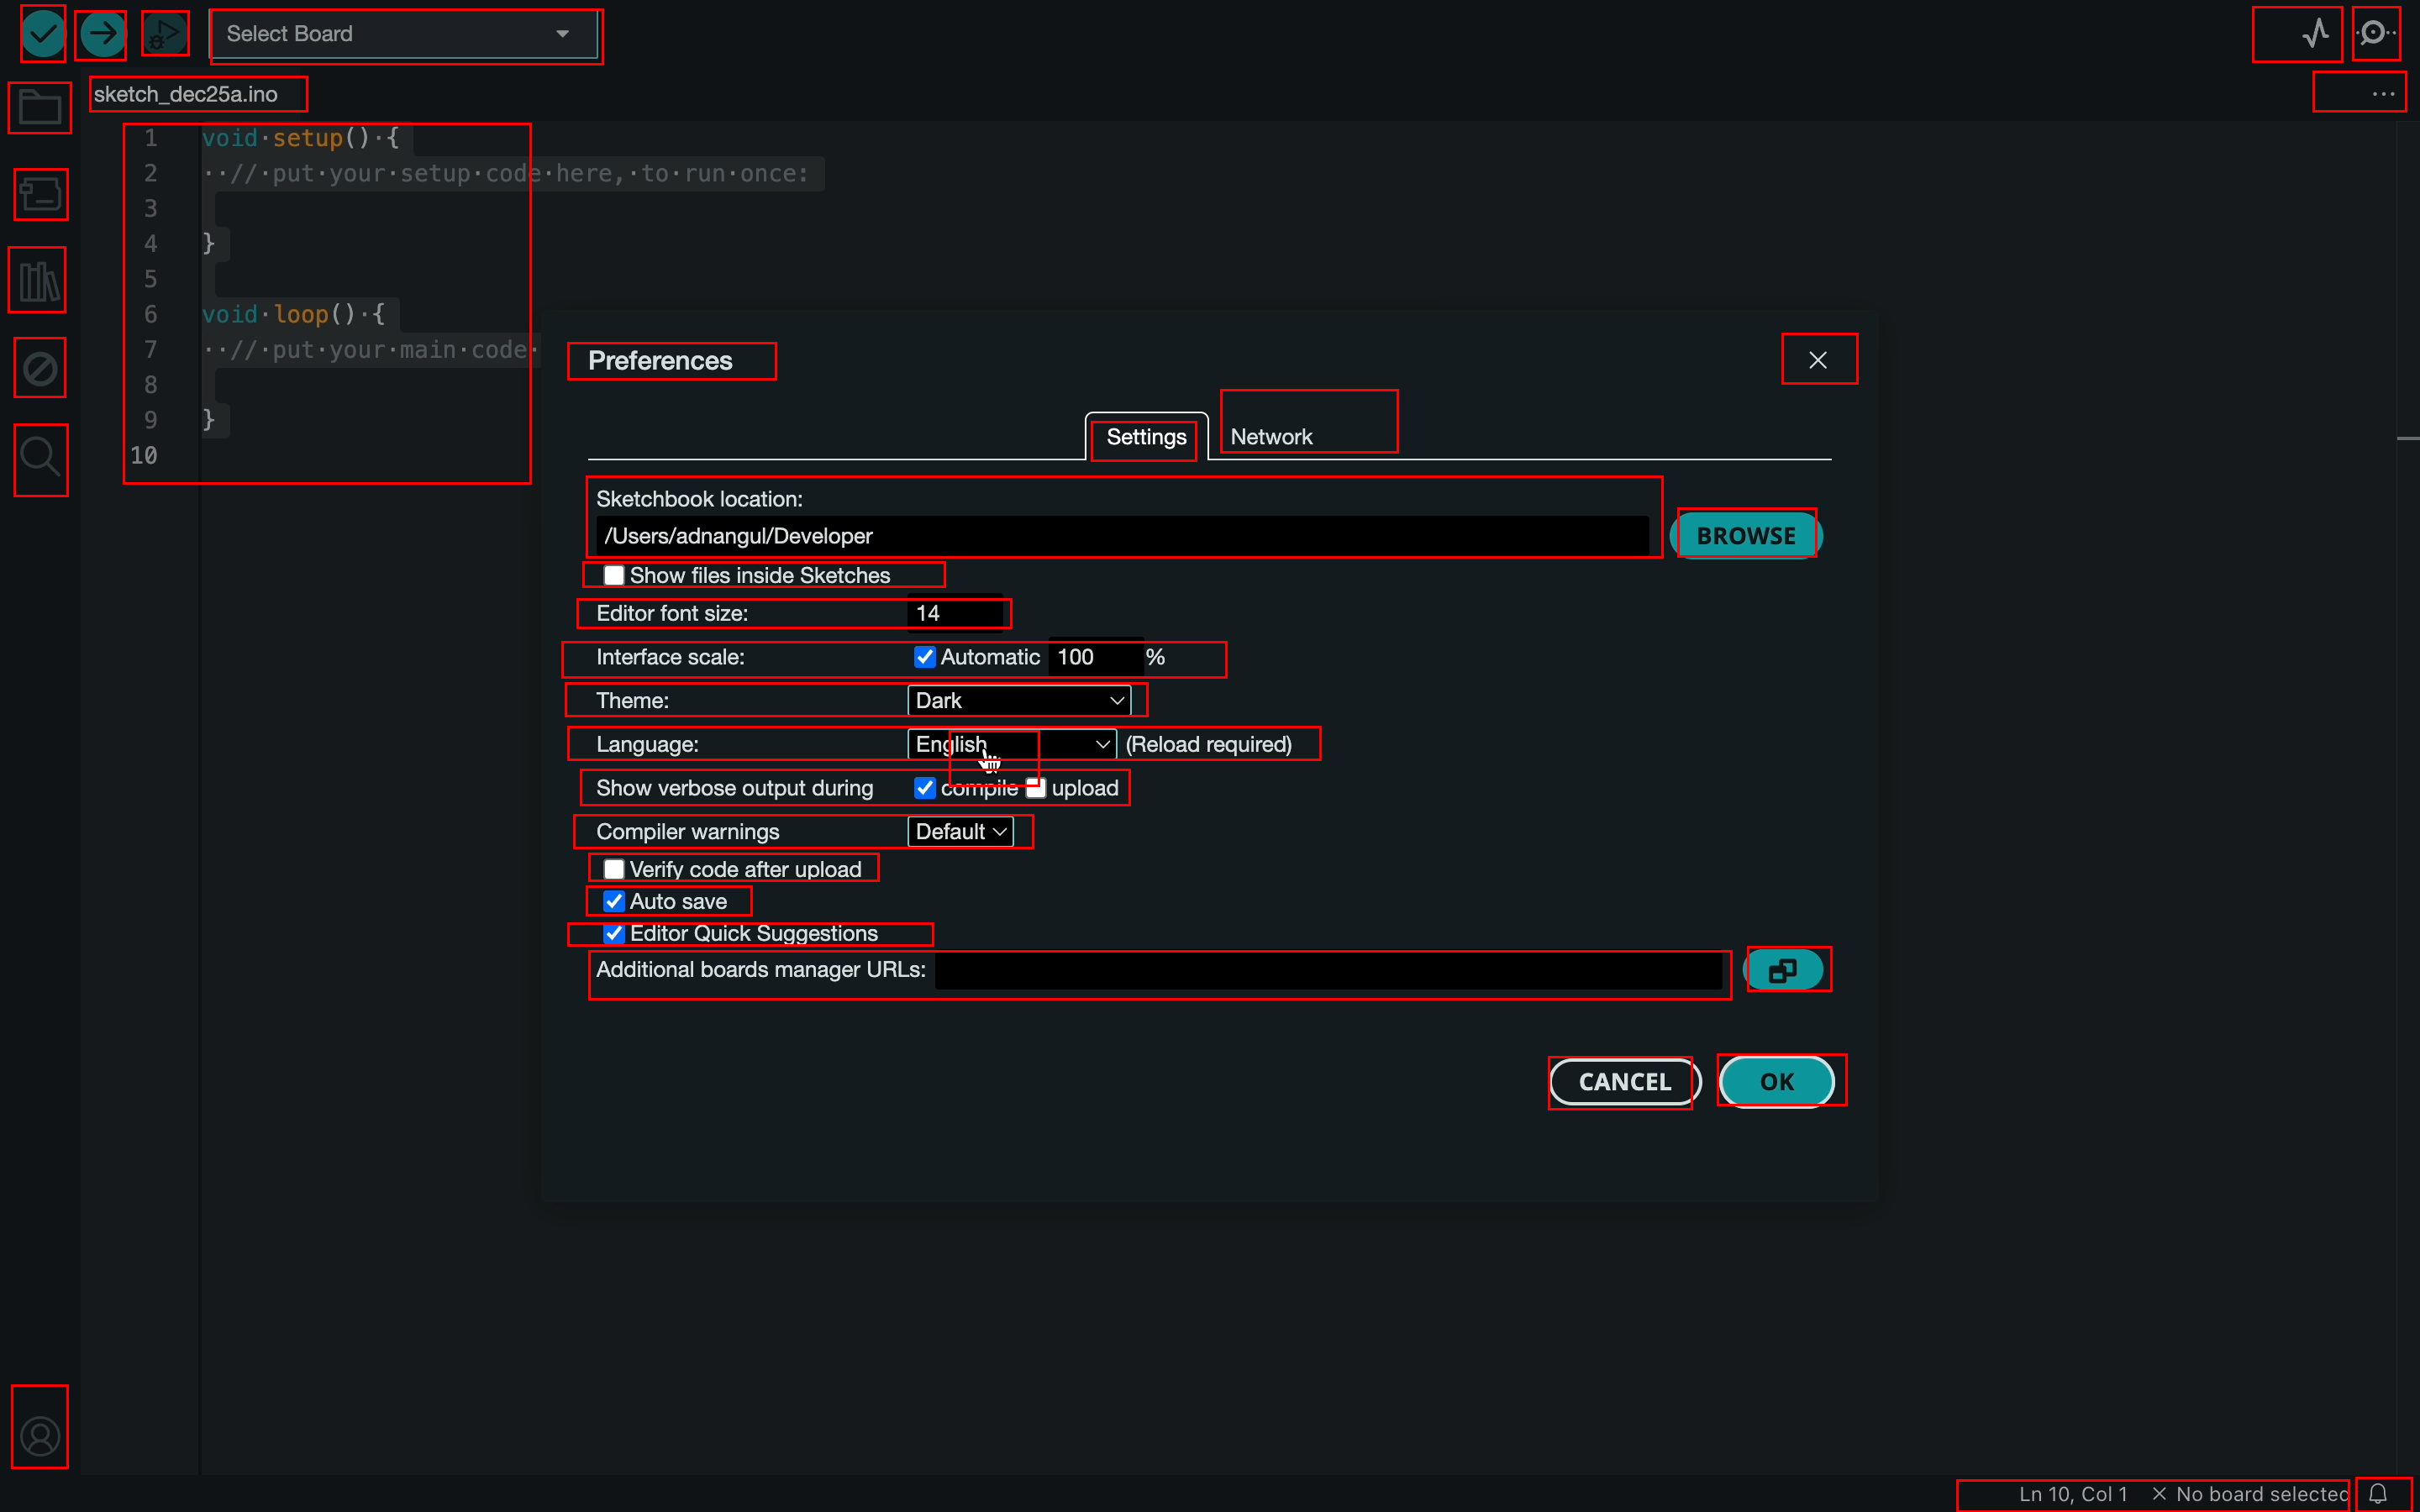The width and height of the screenshot is (2420, 1512).
Task: Expand the Theme dropdown showing Dark
Action: (x=1018, y=700)
